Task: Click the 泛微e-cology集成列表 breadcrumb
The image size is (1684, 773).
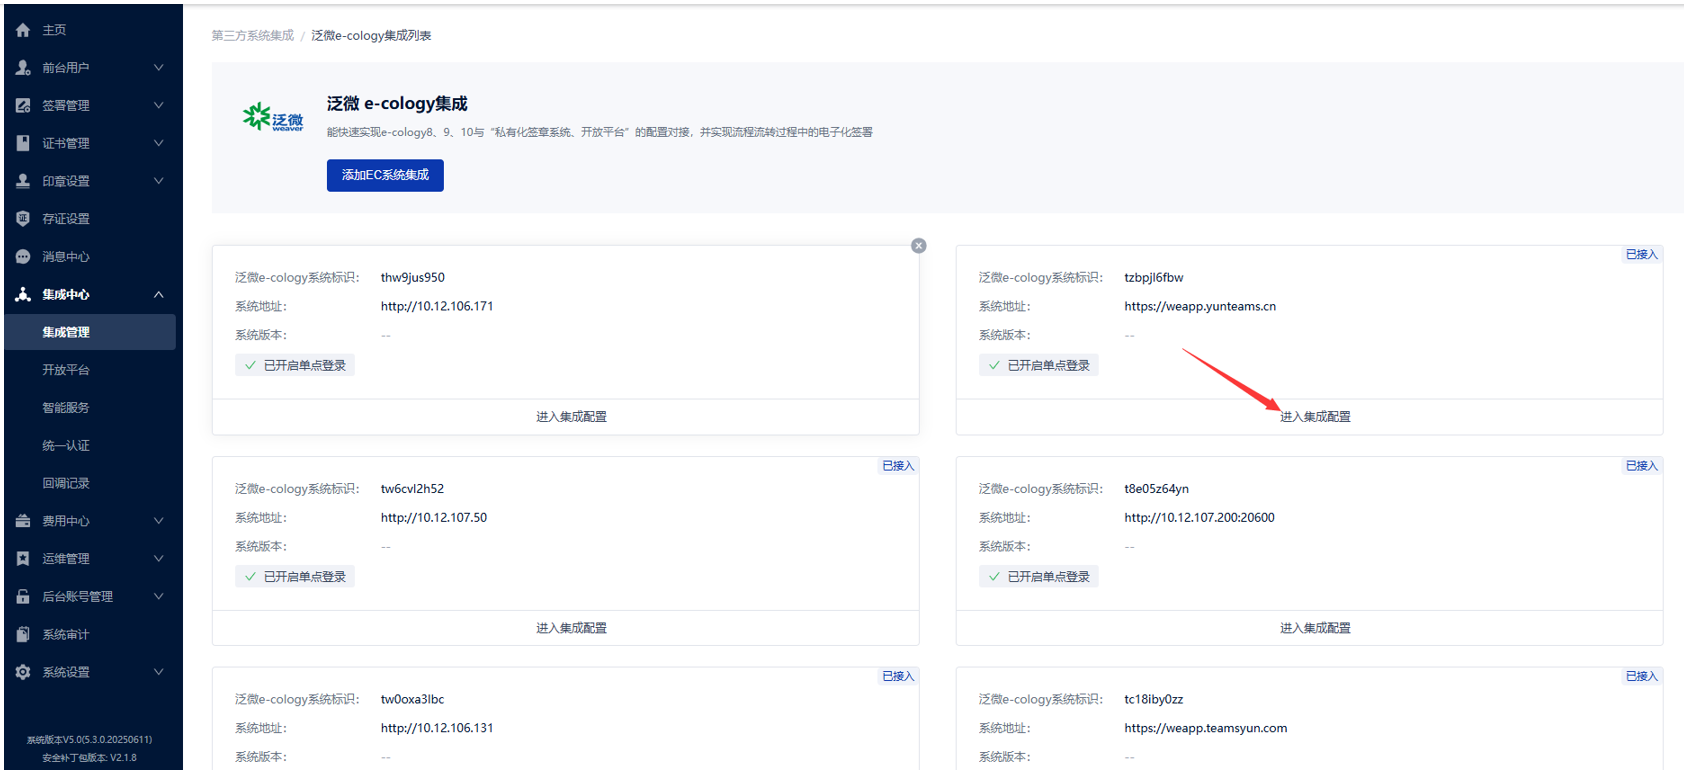Action: click(x=371, y=36)
